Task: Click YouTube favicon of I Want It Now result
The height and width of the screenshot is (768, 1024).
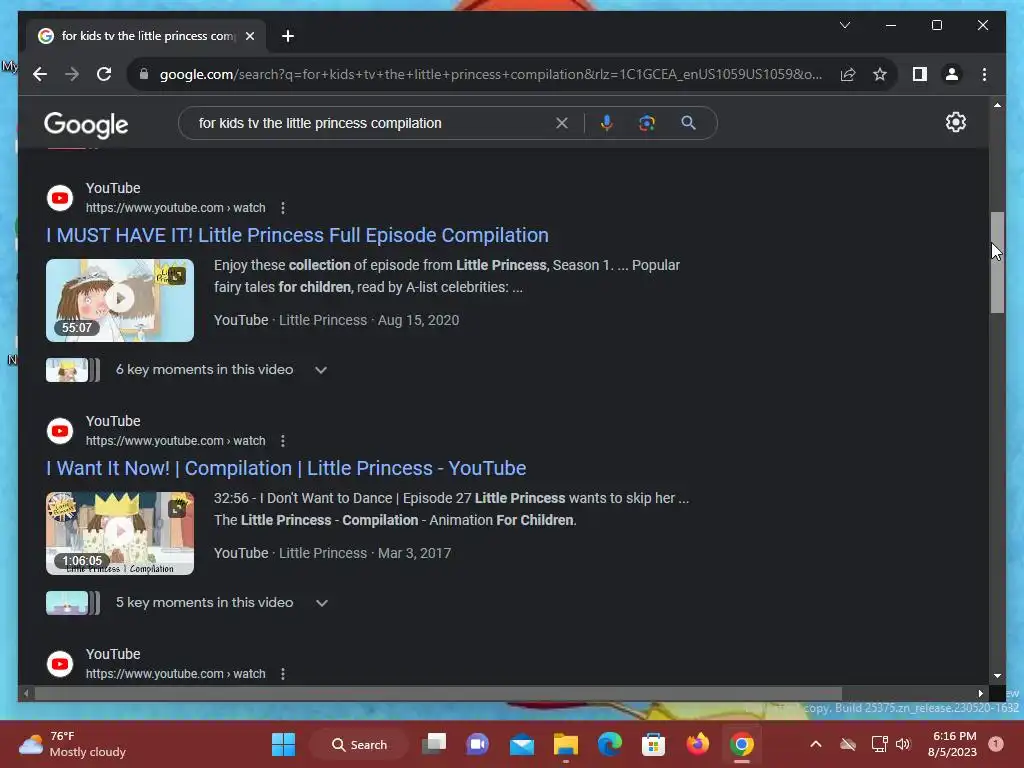Action: [60, 431]
